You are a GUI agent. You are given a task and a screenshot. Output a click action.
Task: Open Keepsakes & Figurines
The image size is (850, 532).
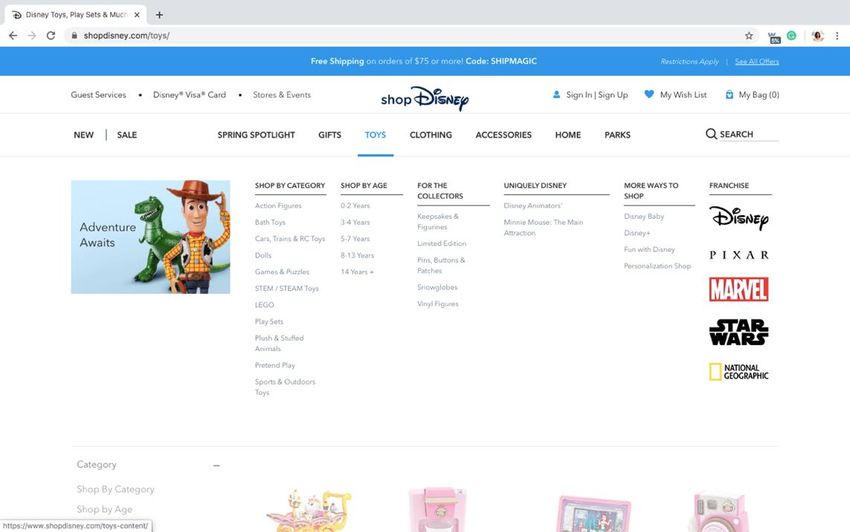click(438, 222)
